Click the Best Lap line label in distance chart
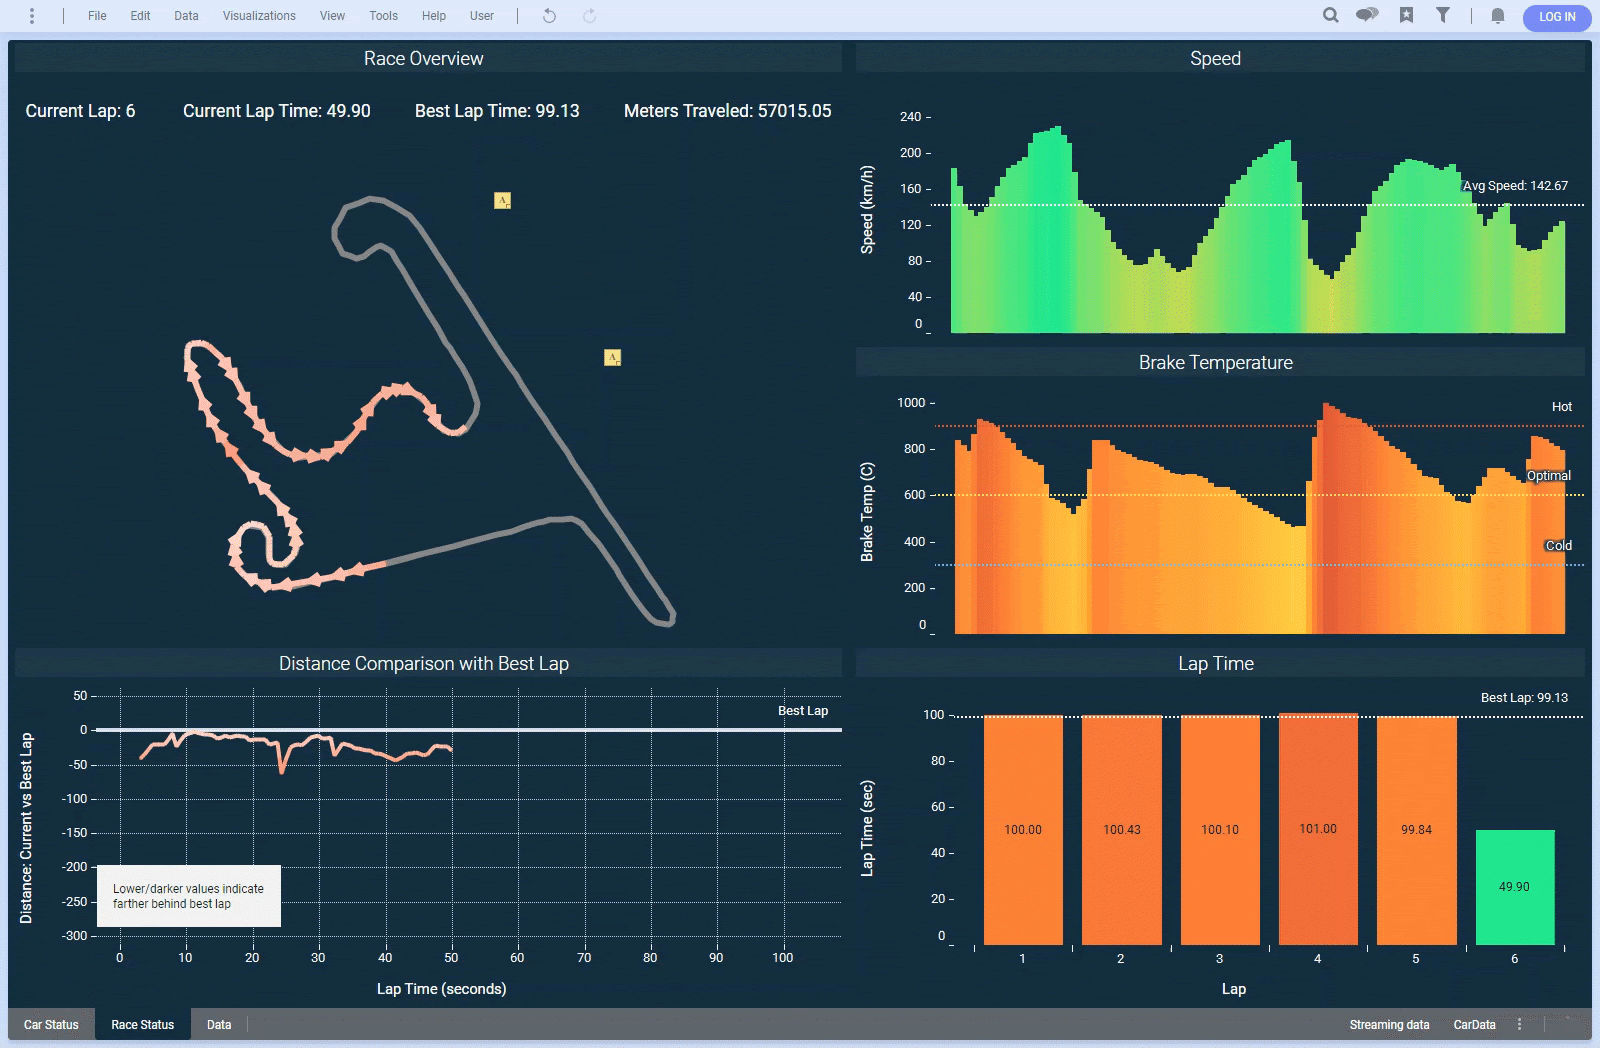The image size is (1600, 1048). [803, 711]
